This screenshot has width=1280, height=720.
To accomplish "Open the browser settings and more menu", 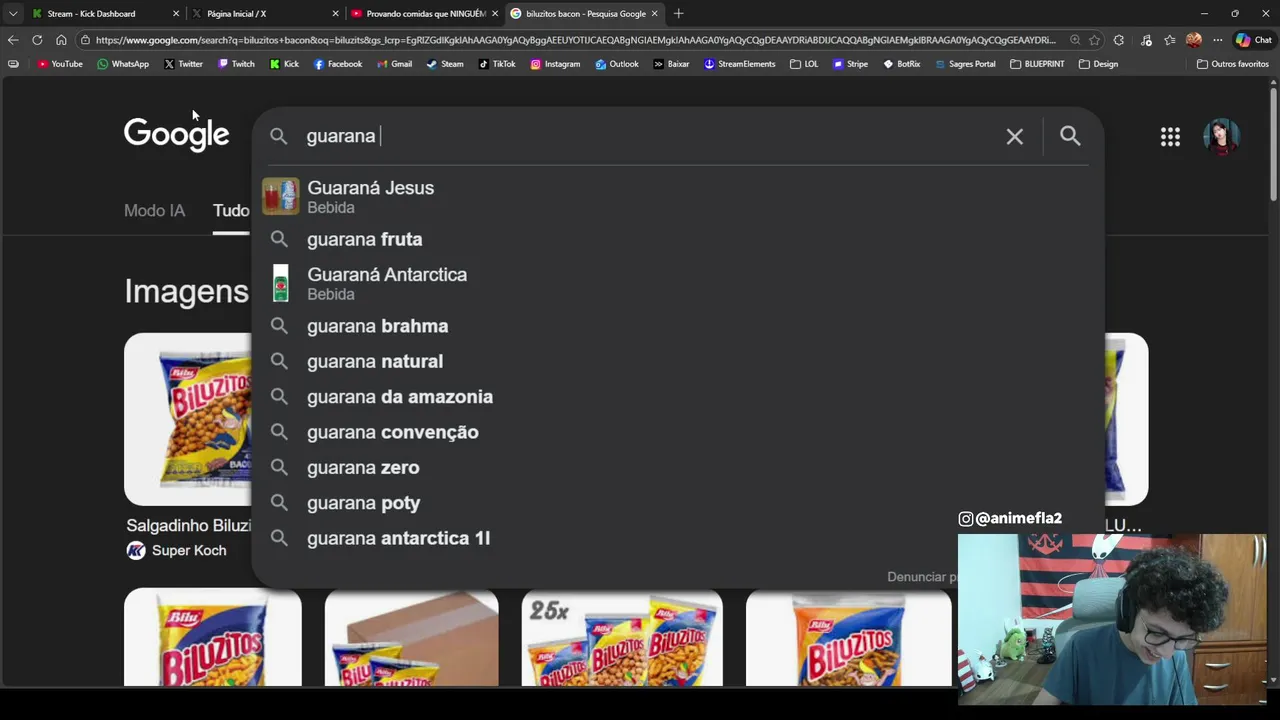I will [x=1217, y=40].
